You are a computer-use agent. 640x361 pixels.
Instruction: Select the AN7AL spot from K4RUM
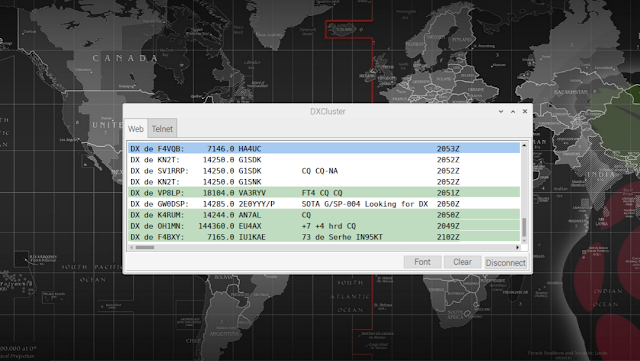324,215
